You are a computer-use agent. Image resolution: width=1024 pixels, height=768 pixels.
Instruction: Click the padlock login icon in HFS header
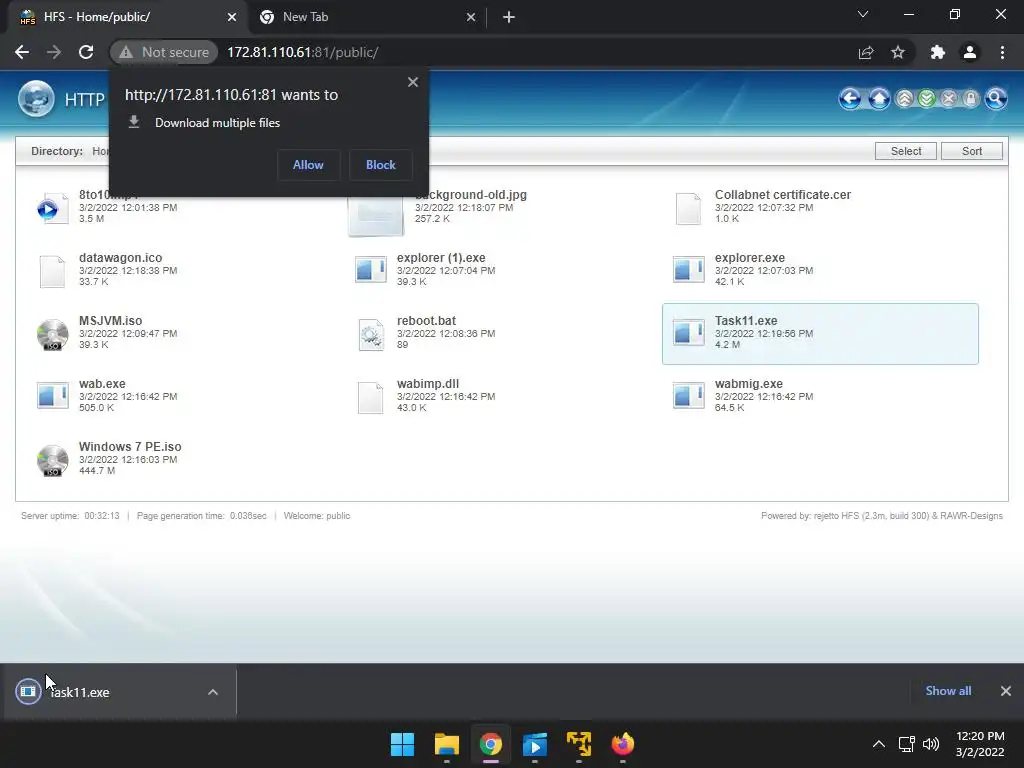[x=971, y=99]
